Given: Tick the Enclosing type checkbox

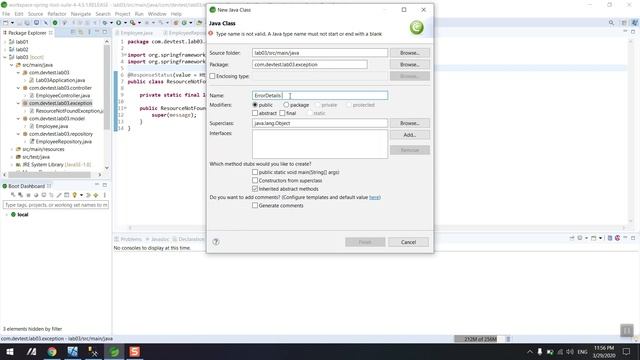Looking at the screenshot, I should [212, 76].
